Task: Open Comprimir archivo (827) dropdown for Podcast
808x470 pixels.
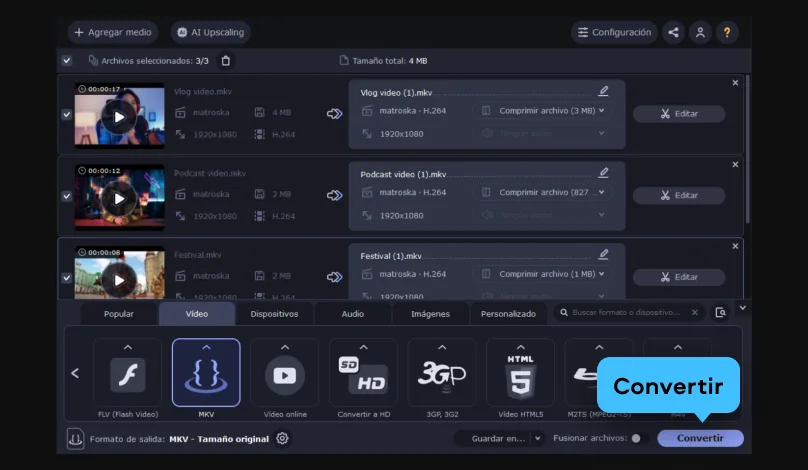Action: pyautogui.click(x=543, y=192)
